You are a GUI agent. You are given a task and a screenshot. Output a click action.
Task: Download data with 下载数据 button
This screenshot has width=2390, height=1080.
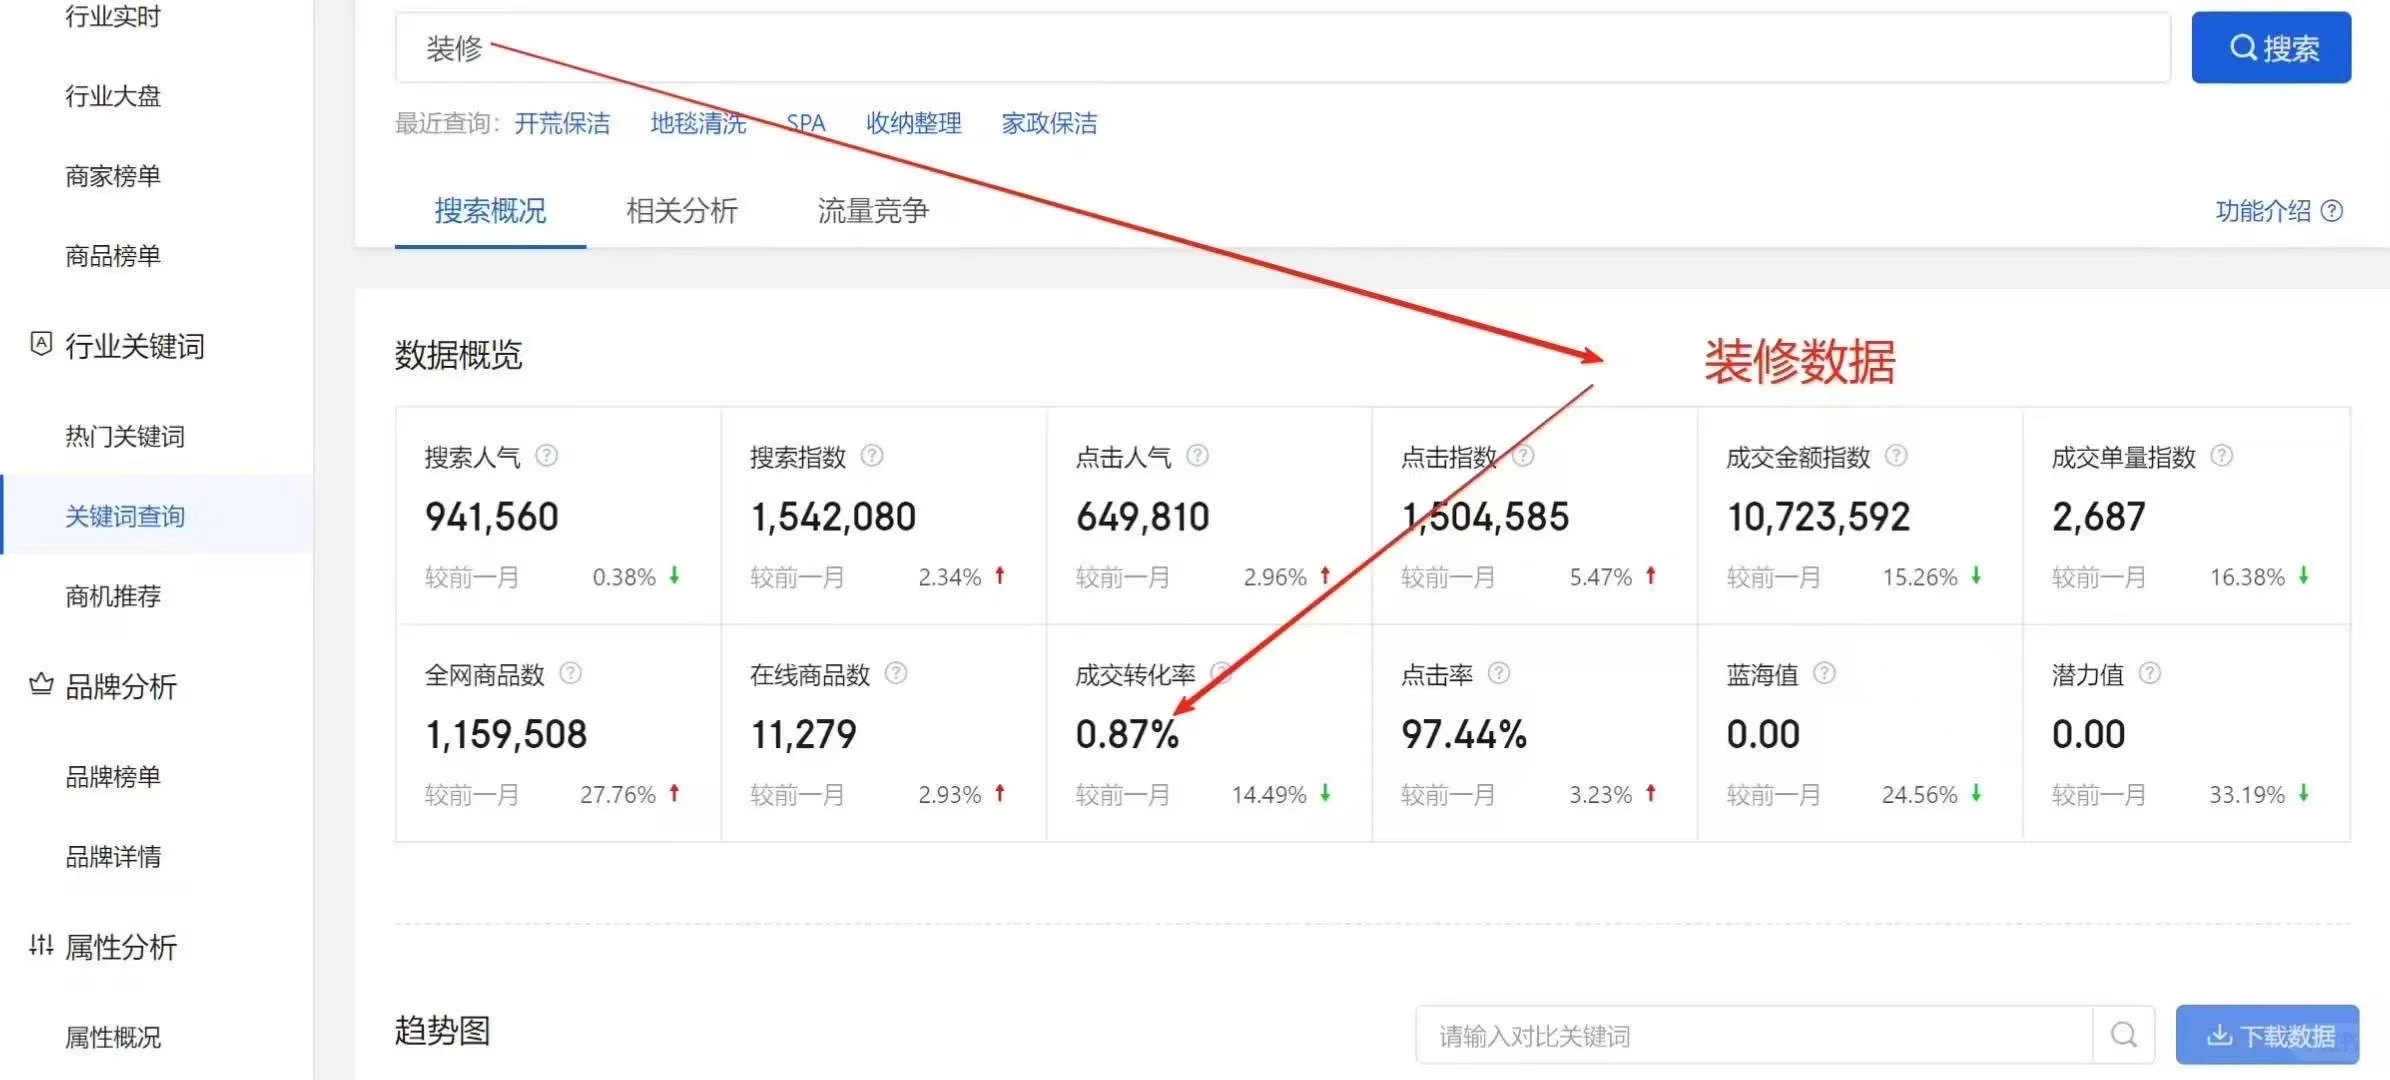pos(2267,1035)
